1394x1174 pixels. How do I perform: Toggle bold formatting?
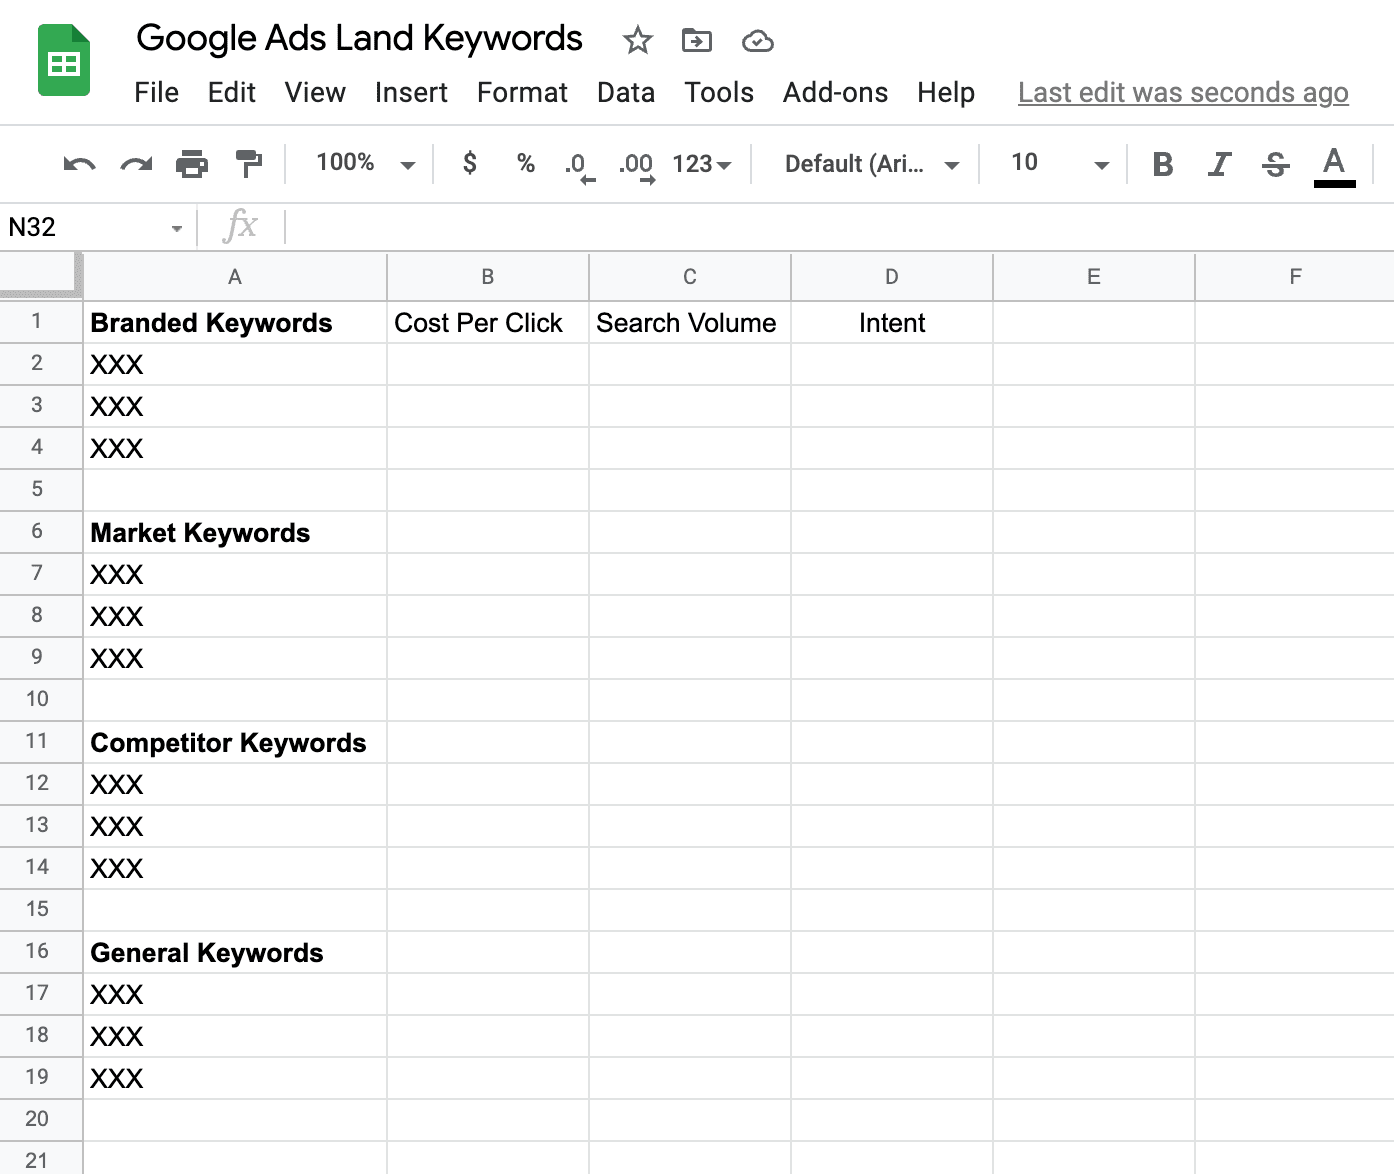coord(1162,164)
